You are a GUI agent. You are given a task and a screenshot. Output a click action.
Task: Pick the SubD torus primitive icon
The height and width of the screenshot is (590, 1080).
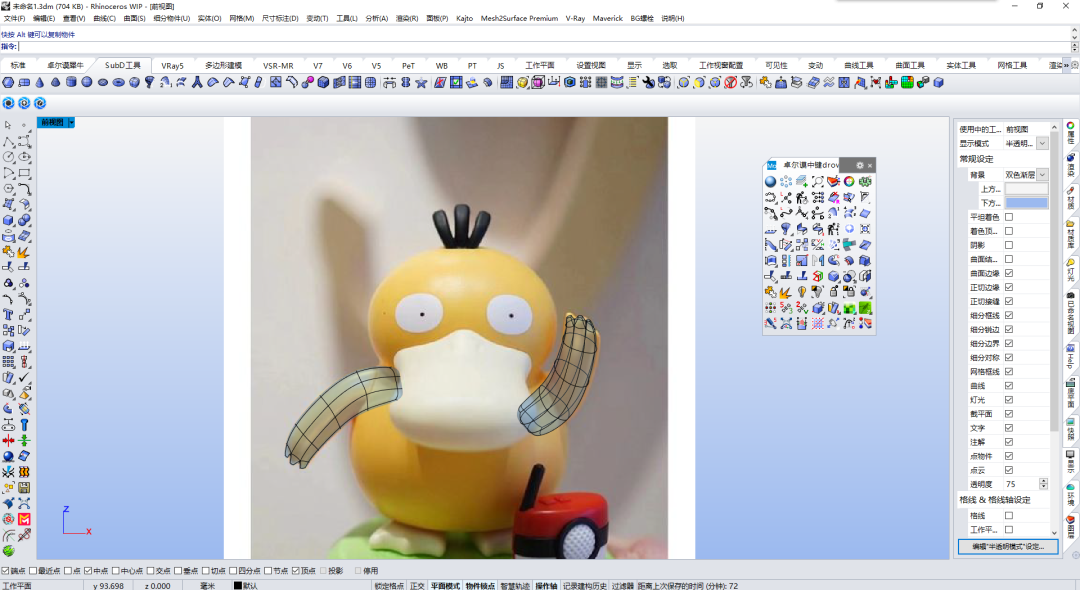(x=118, y=83)
